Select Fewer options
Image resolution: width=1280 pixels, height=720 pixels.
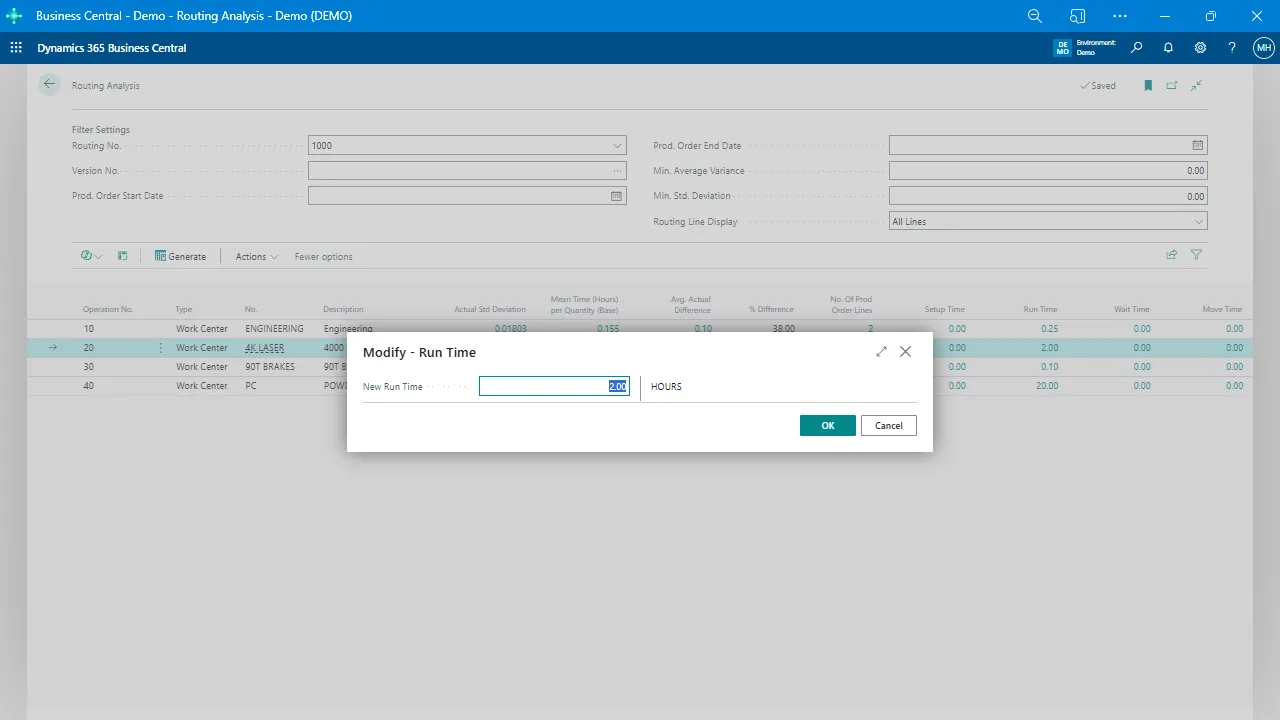[322, 256]
